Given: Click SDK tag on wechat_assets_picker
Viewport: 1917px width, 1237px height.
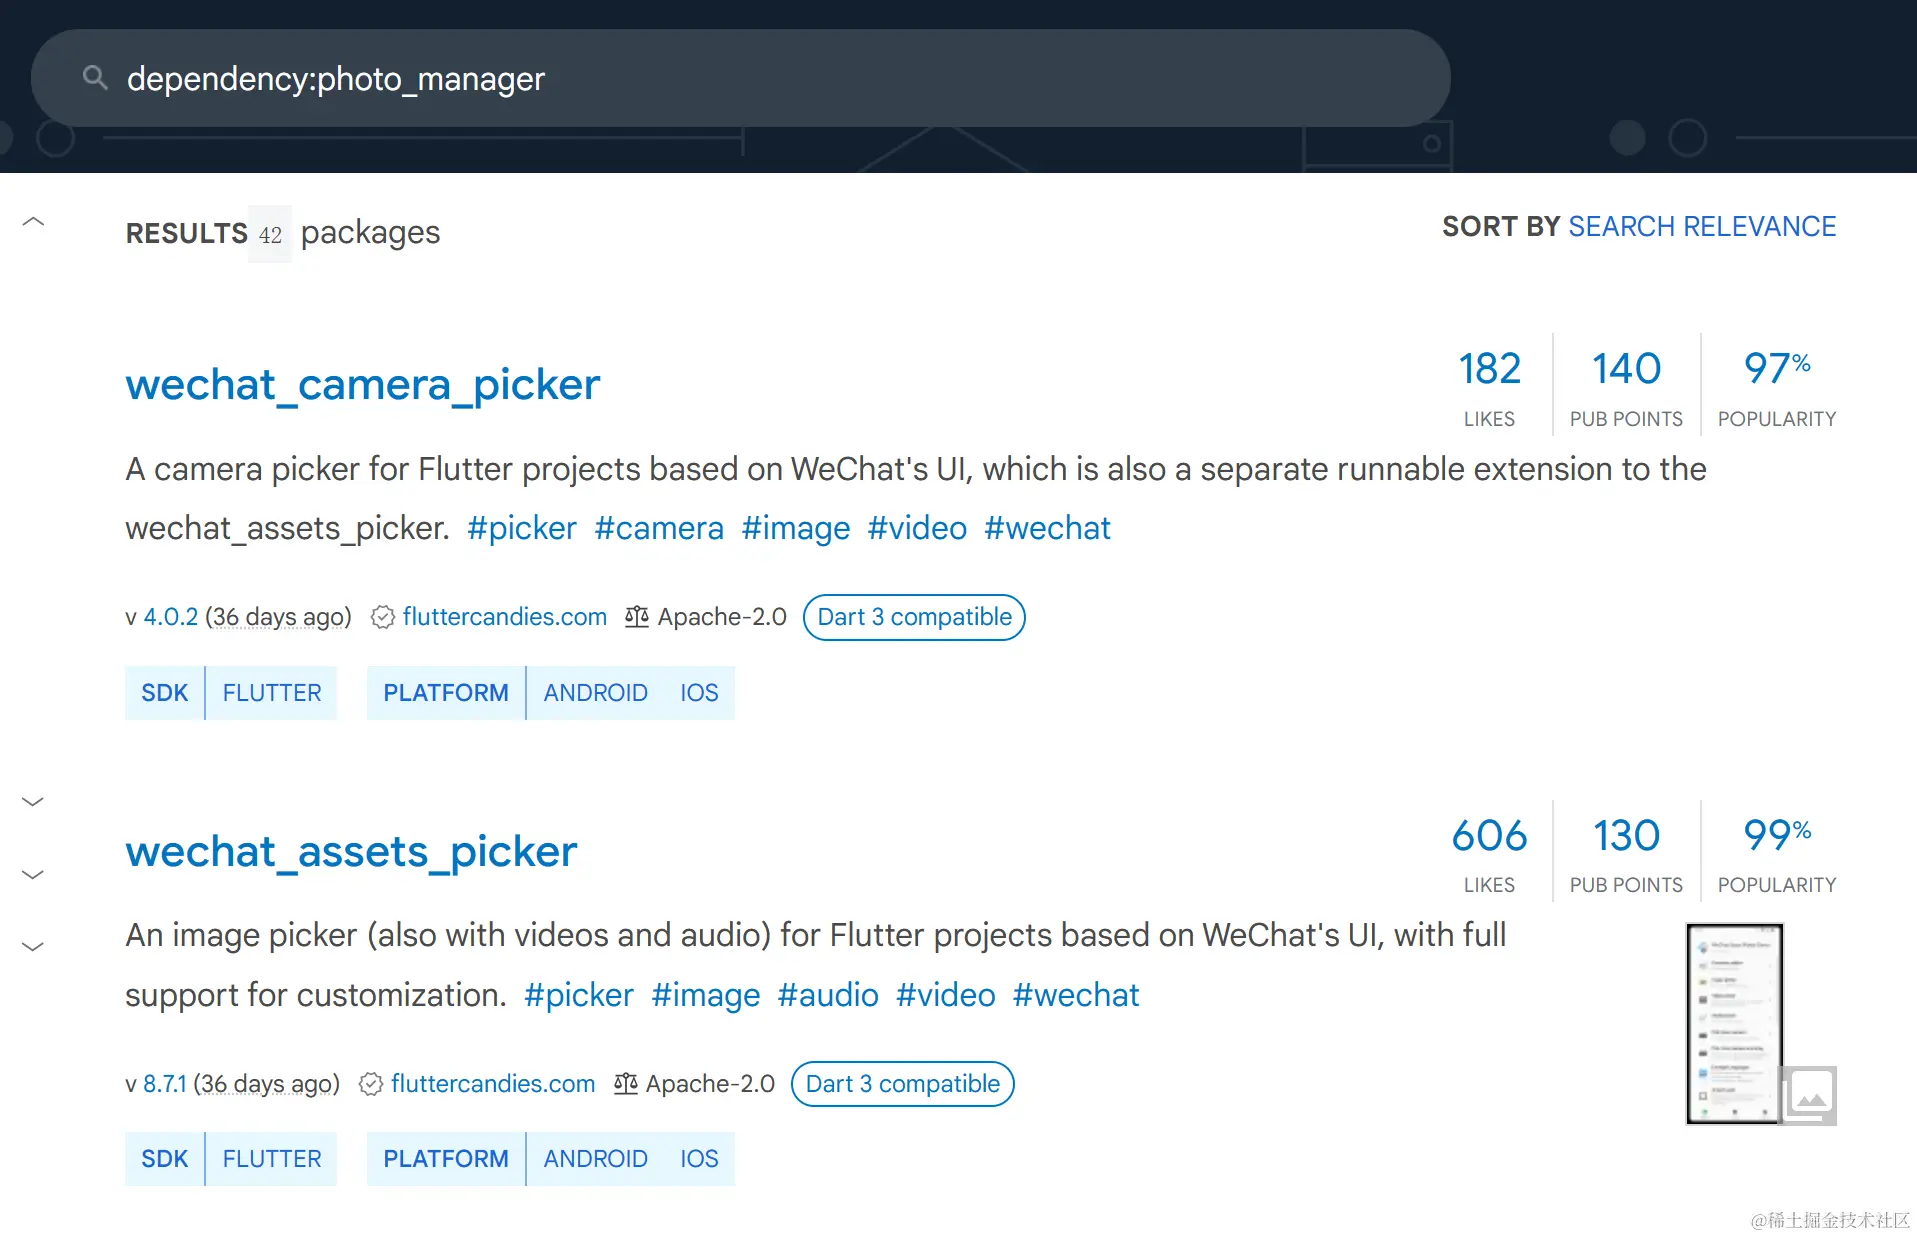Looking at the screenshot, I should click(165, 1159).
